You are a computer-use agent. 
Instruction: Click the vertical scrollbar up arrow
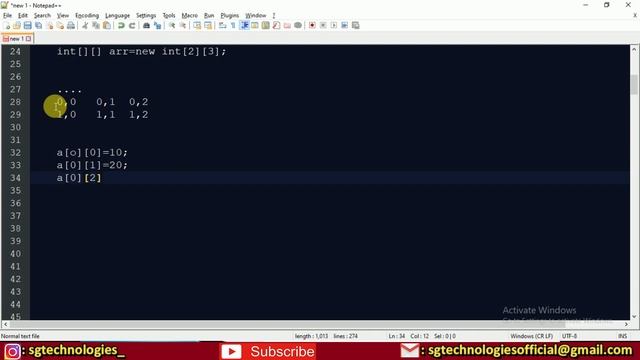tap(634, 49)
